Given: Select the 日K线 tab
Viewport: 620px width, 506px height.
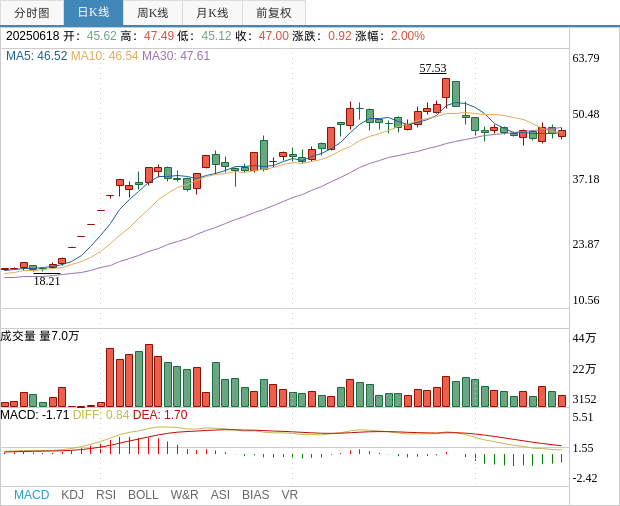Looking at the screenshot, I should [x=93, y=13].
